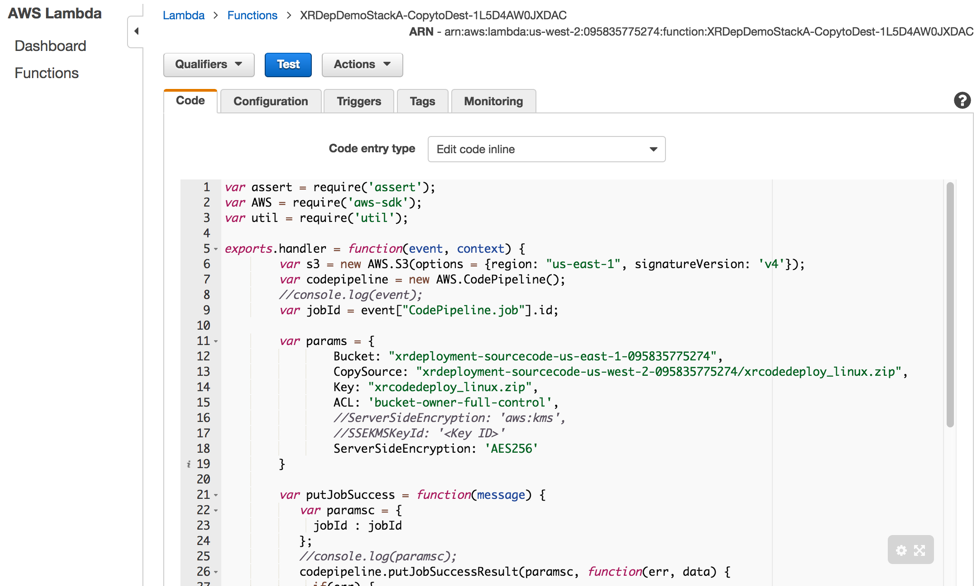Click the blue Test button
Screen dimensions: 975x586
tap(288, 64)
